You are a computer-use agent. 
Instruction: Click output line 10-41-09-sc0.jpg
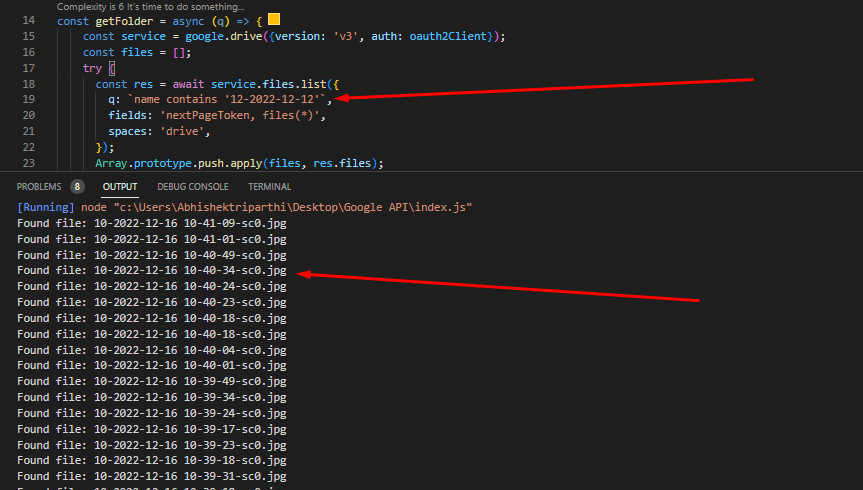tap(151, 224)
